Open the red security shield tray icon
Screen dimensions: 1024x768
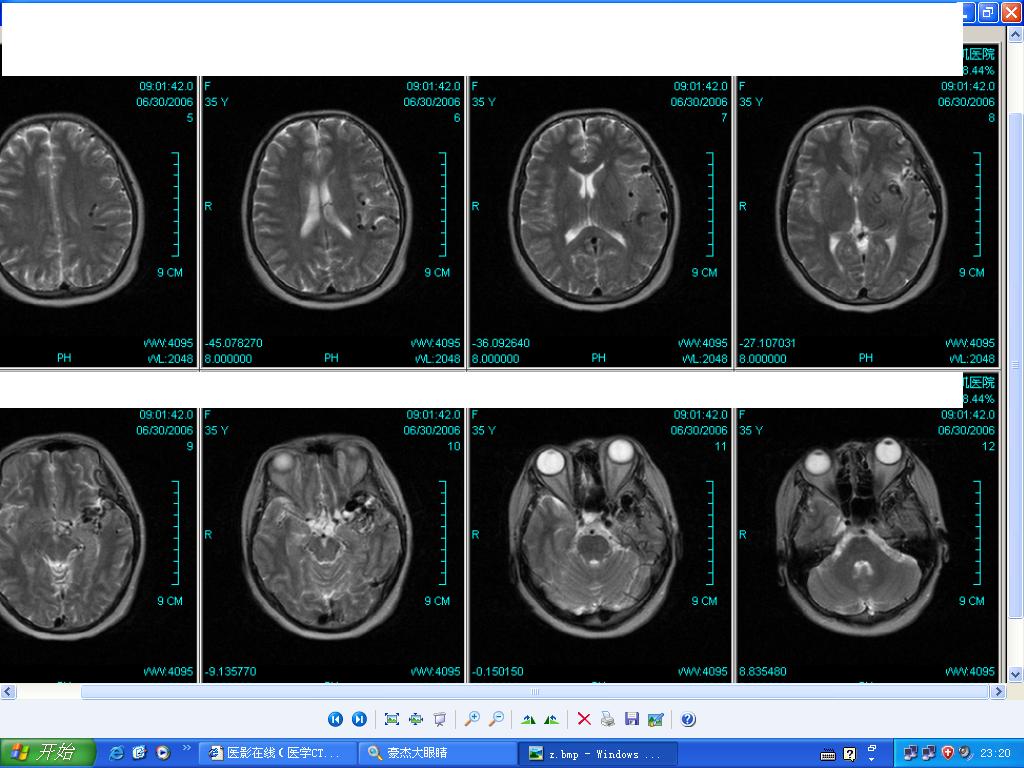point(948,753)
